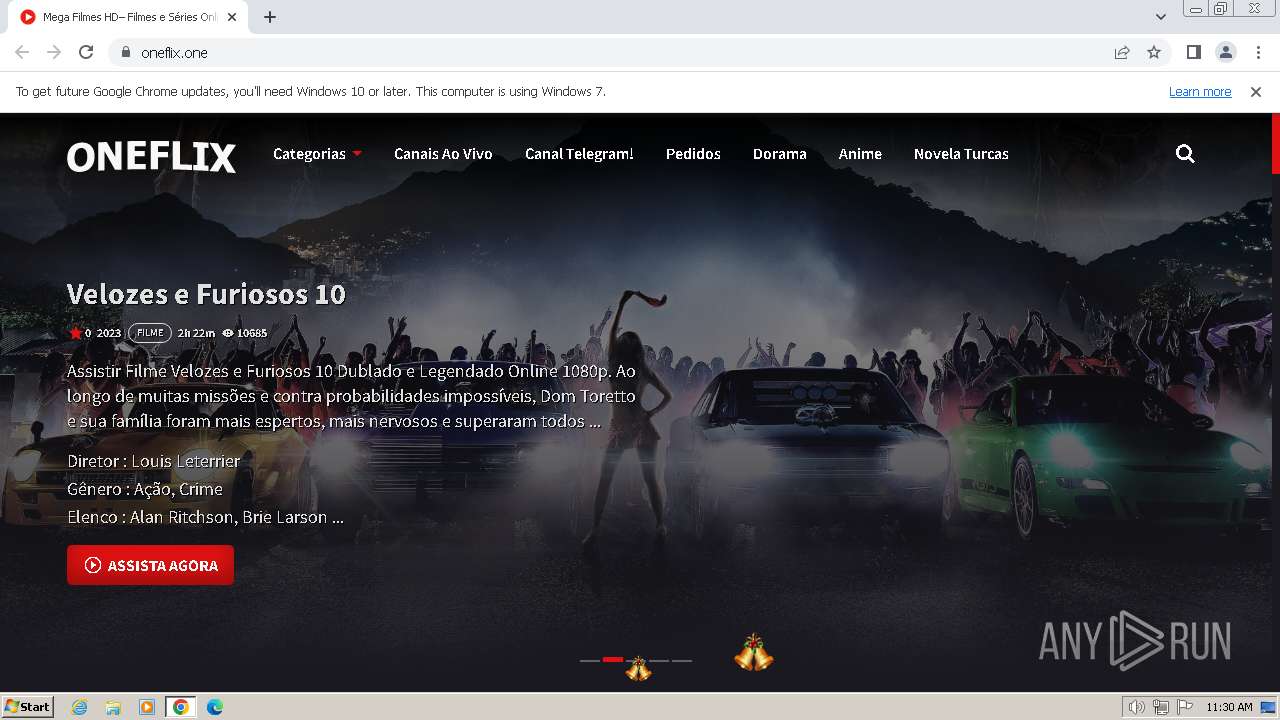1280x720 pixels.
Task: Open the site search magnifier icon
Action: 1185,154
